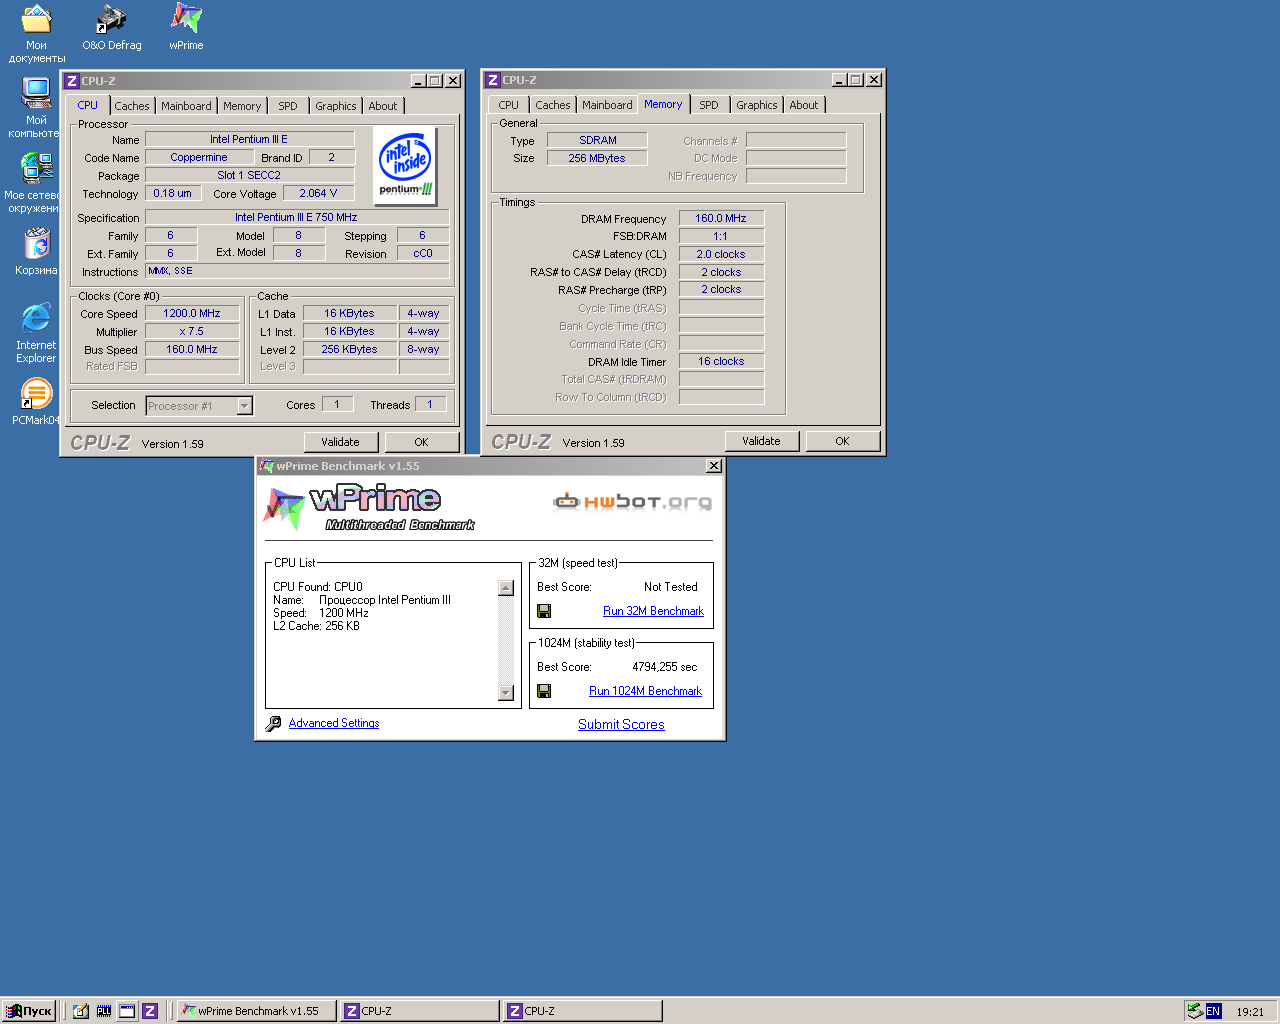This screenshot has width=1280, height=1024.
Task: Open the Mainboard tab in the right CPU-Z
Action: [607, 105]
